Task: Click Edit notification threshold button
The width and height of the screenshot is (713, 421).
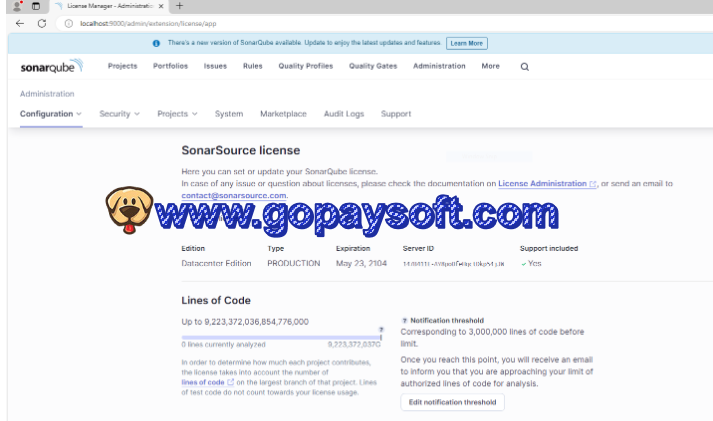Action: coord(452,402)
